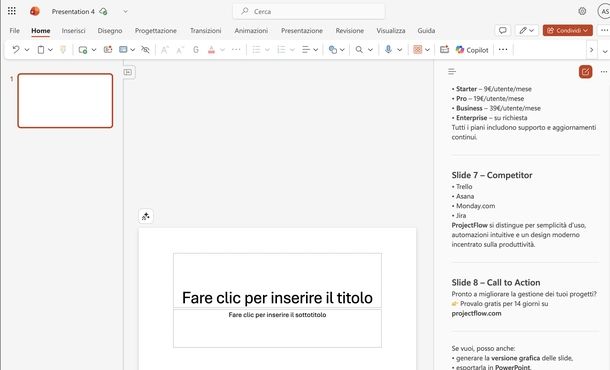Switch to the Revisione tab

350,30
